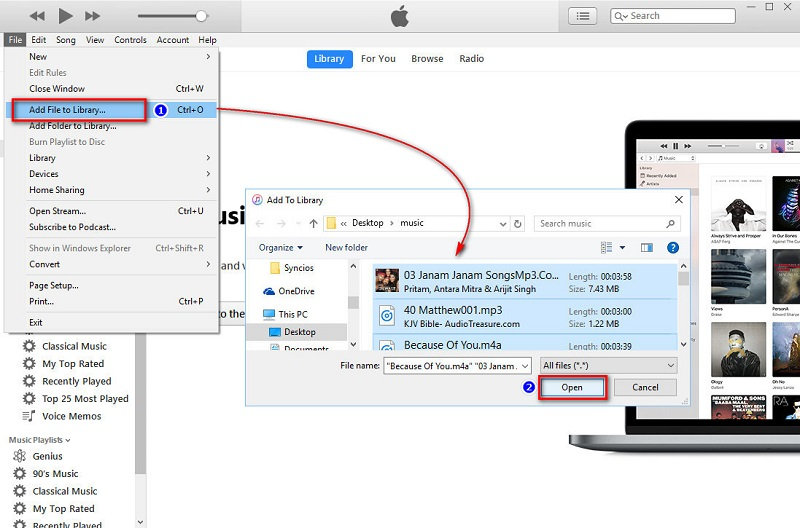The height and width of the screenshot is (528, 800).
Task: Expand the Devices submenu
Action: [x=112, y=174]
